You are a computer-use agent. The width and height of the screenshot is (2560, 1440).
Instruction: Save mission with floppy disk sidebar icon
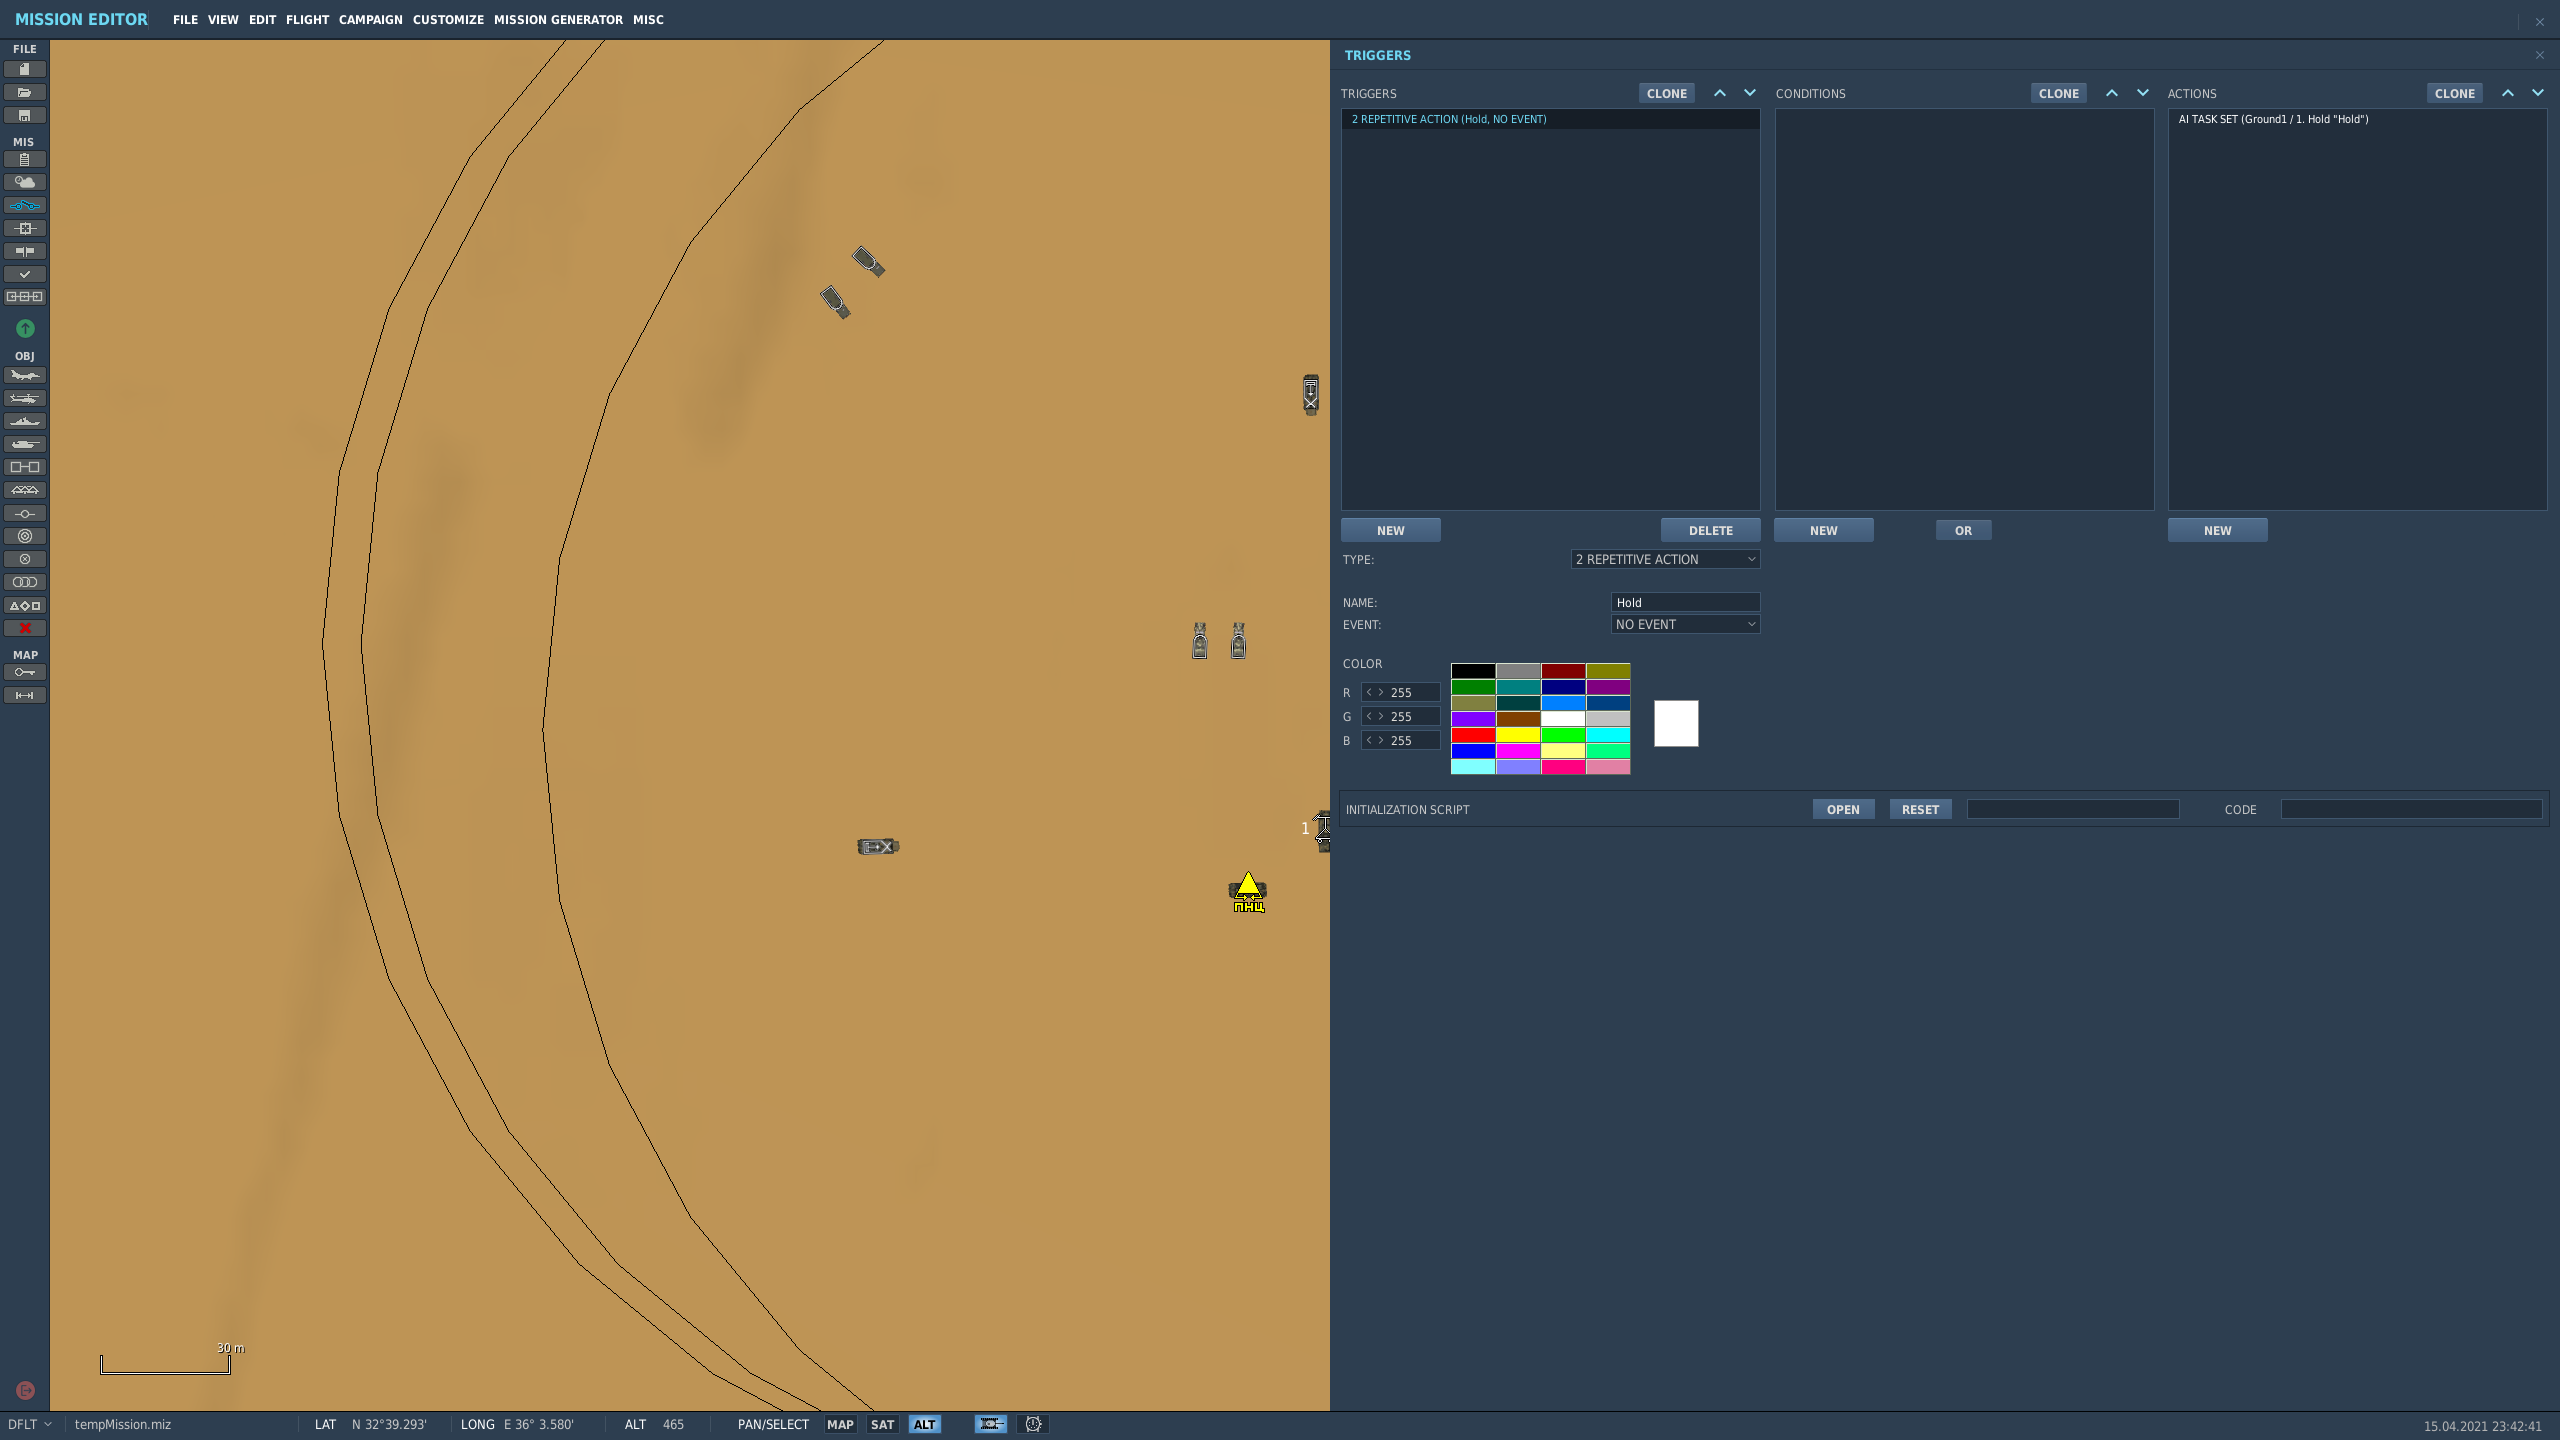25,115
